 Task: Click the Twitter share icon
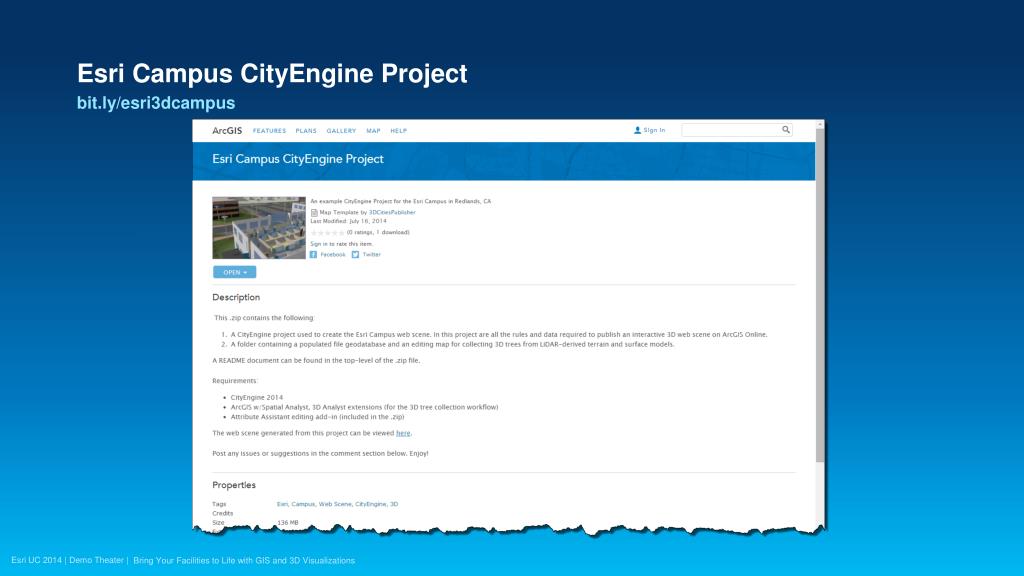(355, 254)
